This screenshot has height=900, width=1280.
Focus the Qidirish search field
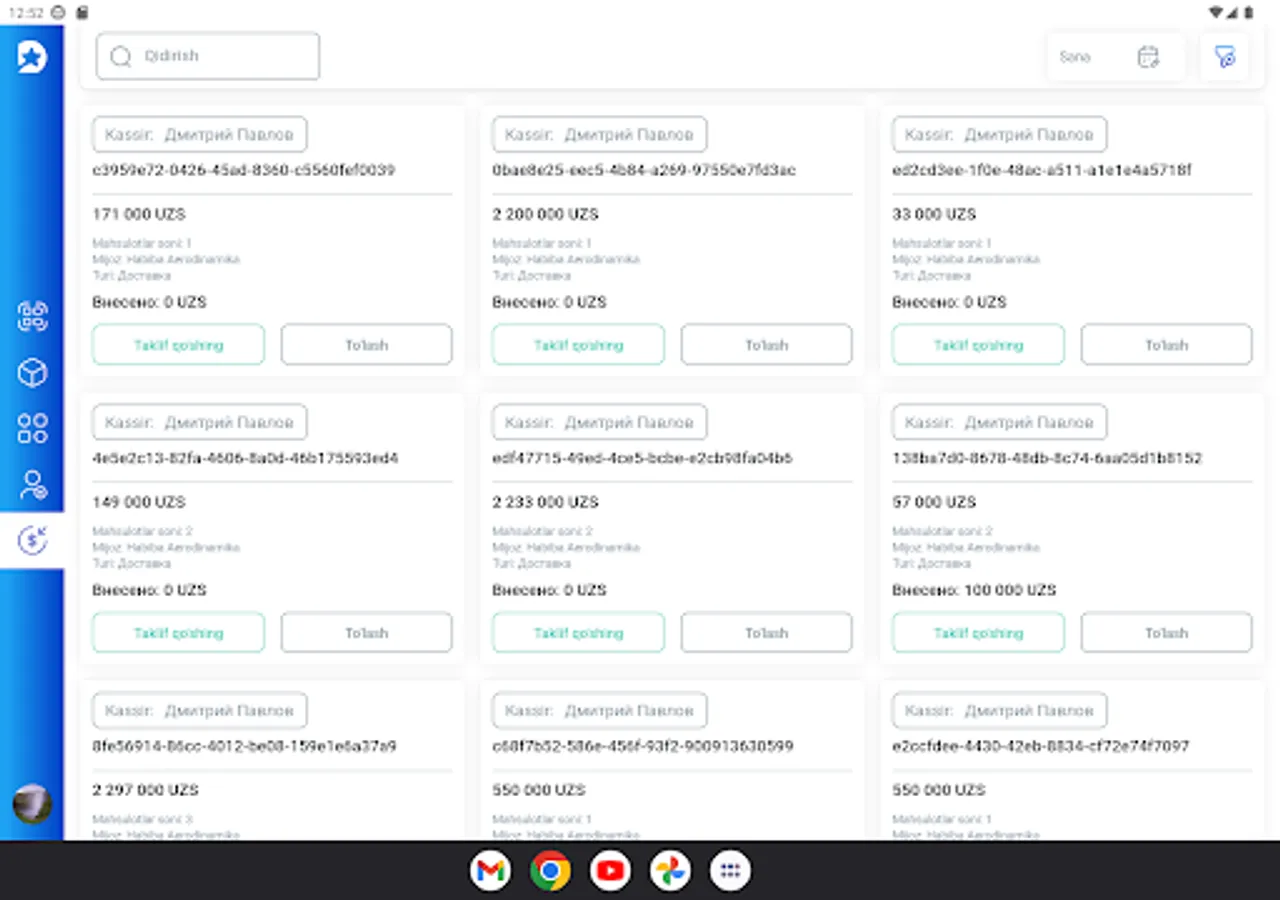click(208, 56)
